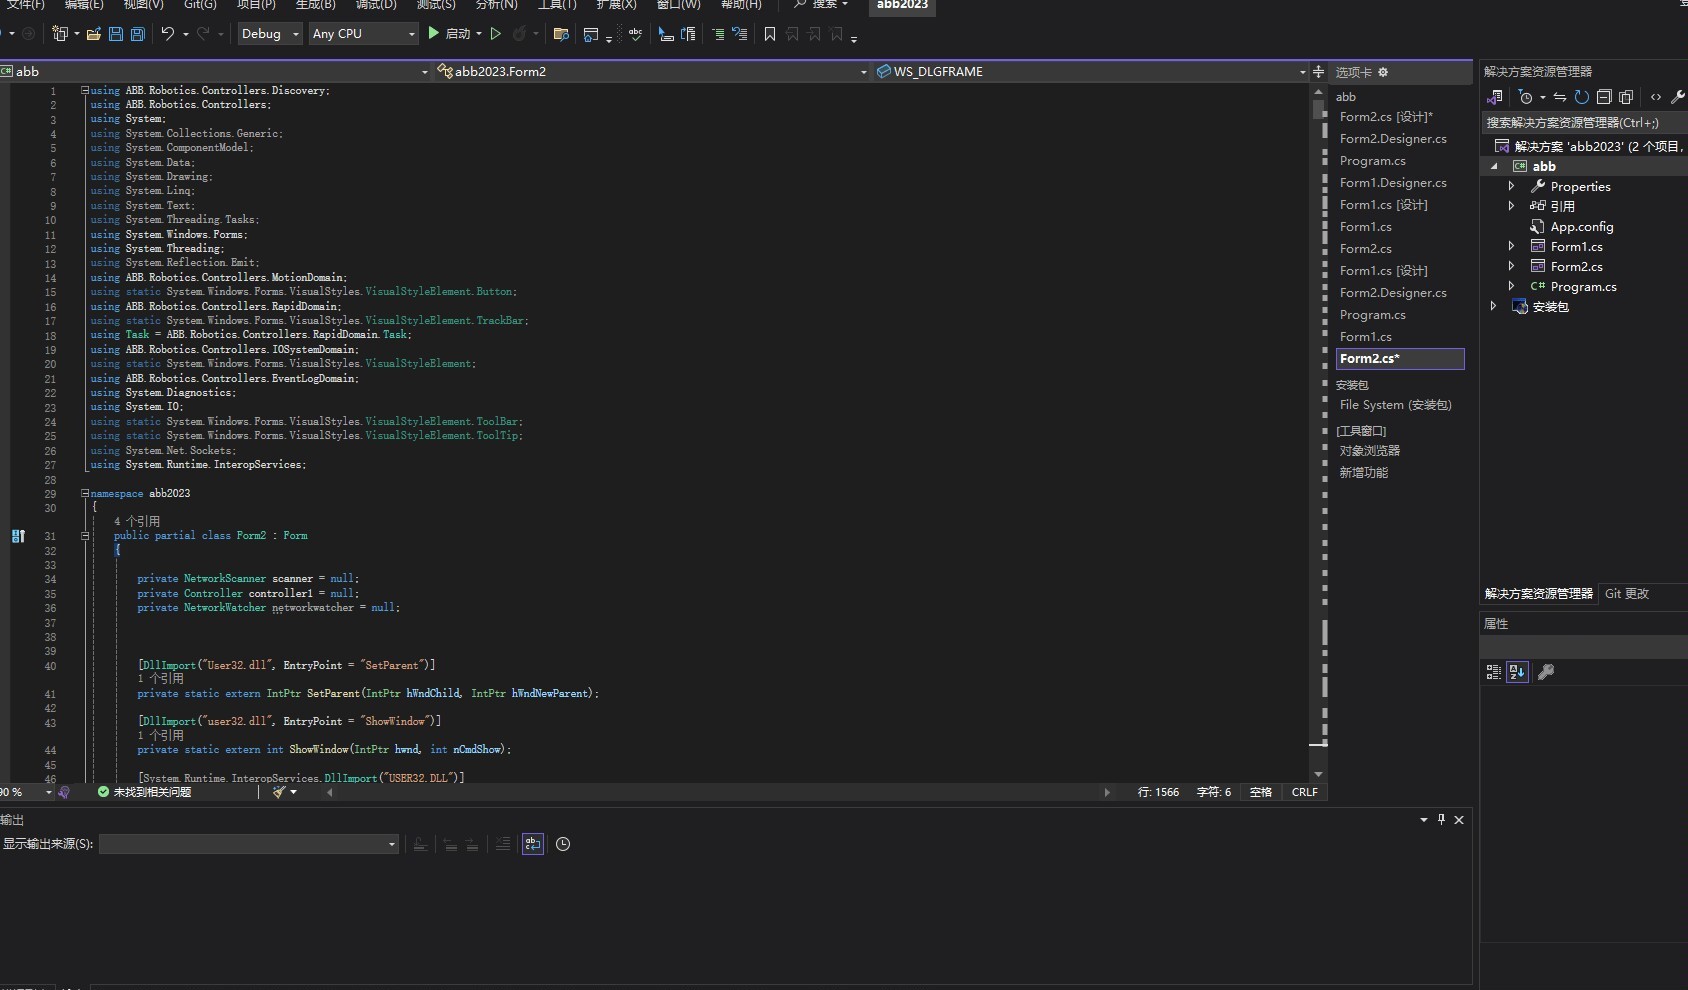1688x990 pixels.
Task: Switch to the Git 更改 tab
Action: coord(1626,594)
